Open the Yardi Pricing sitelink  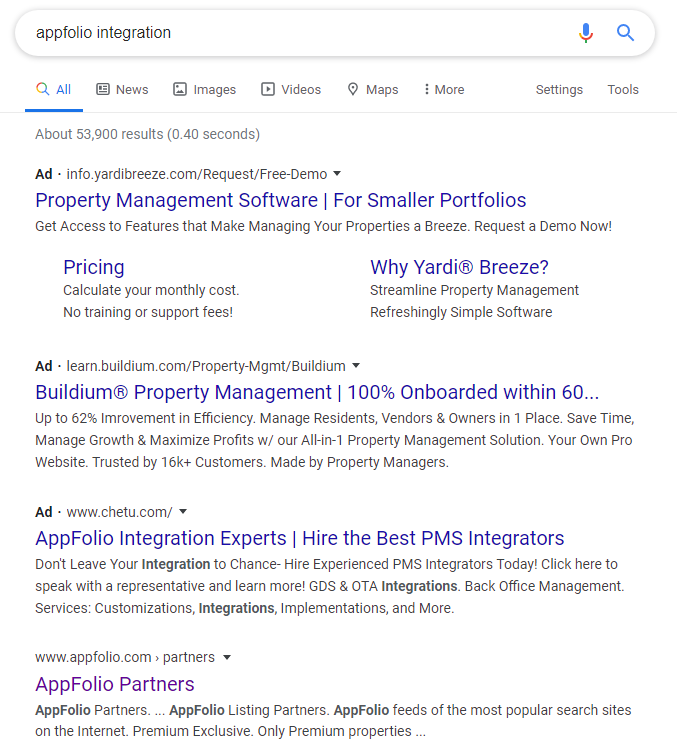coord(94,267)
